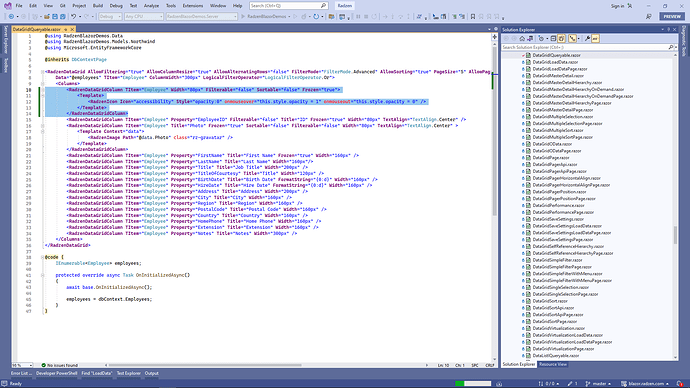Open the Output panel tab
This screenshot has width=690, height=388.
(x=151, y=373)
